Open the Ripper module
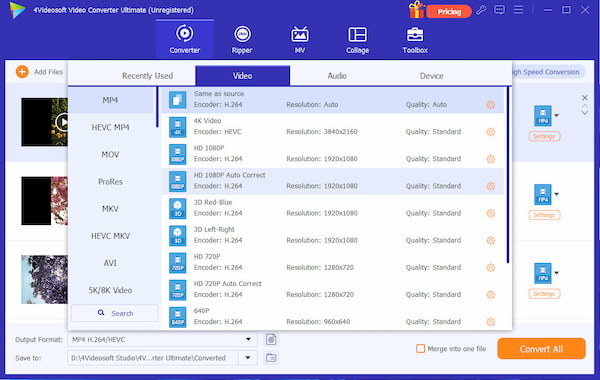 coord(242,39)
